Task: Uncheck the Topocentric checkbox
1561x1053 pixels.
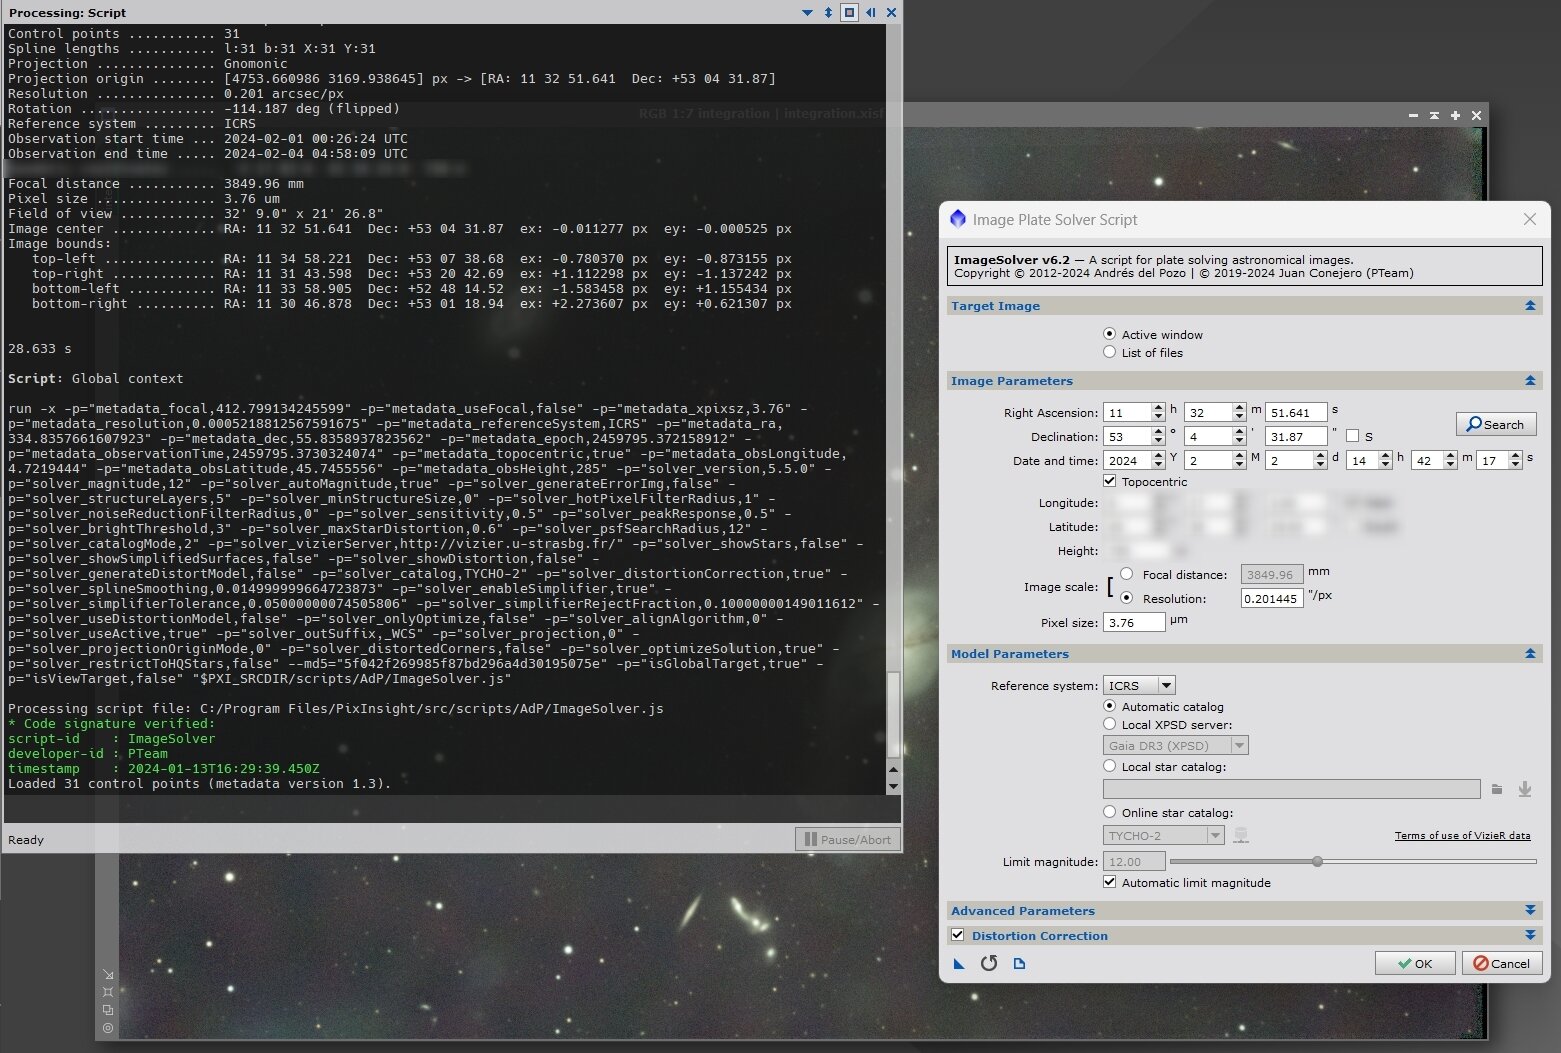Action: [x=1110, y=481]
